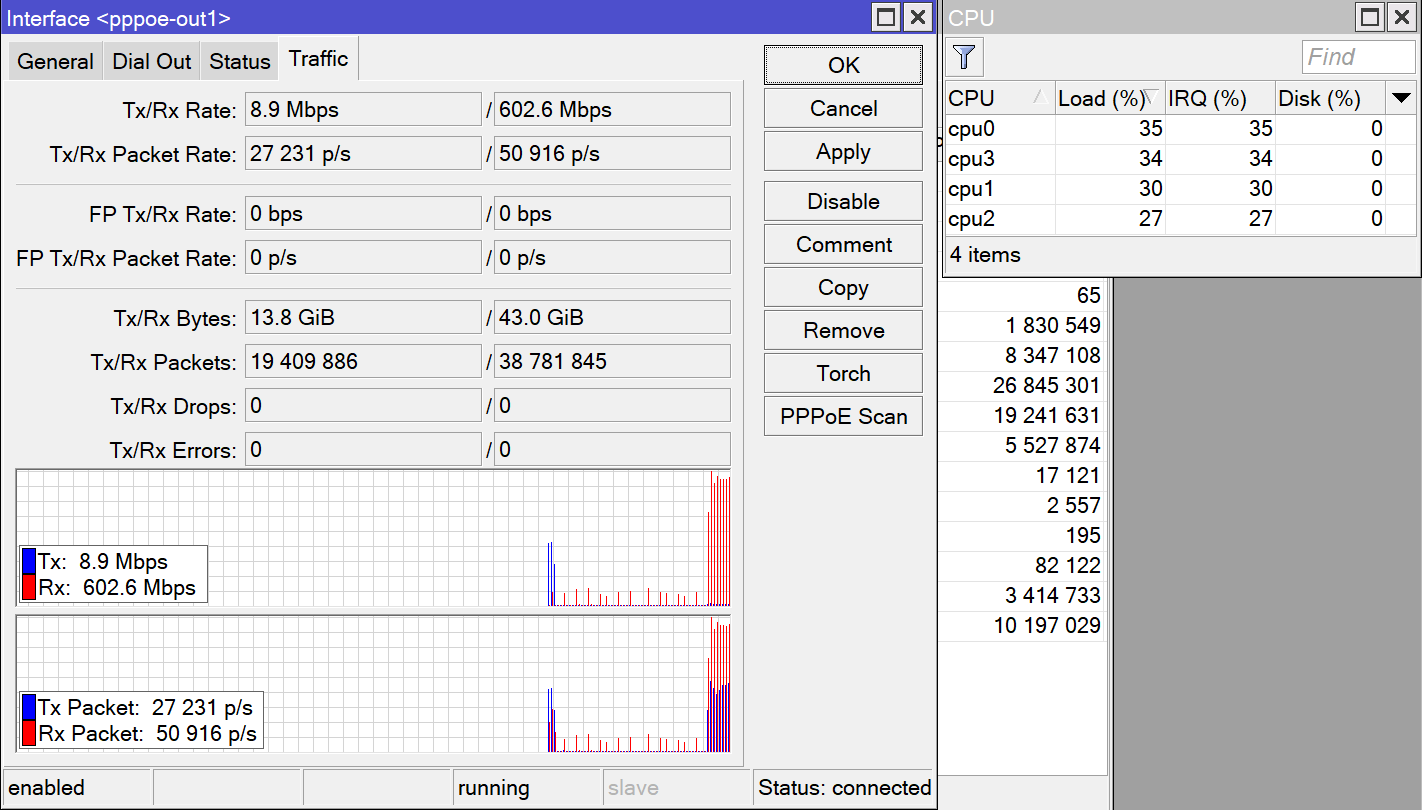
Task: Maximize the Interface pppoe-out1 window
Action: 886,17
